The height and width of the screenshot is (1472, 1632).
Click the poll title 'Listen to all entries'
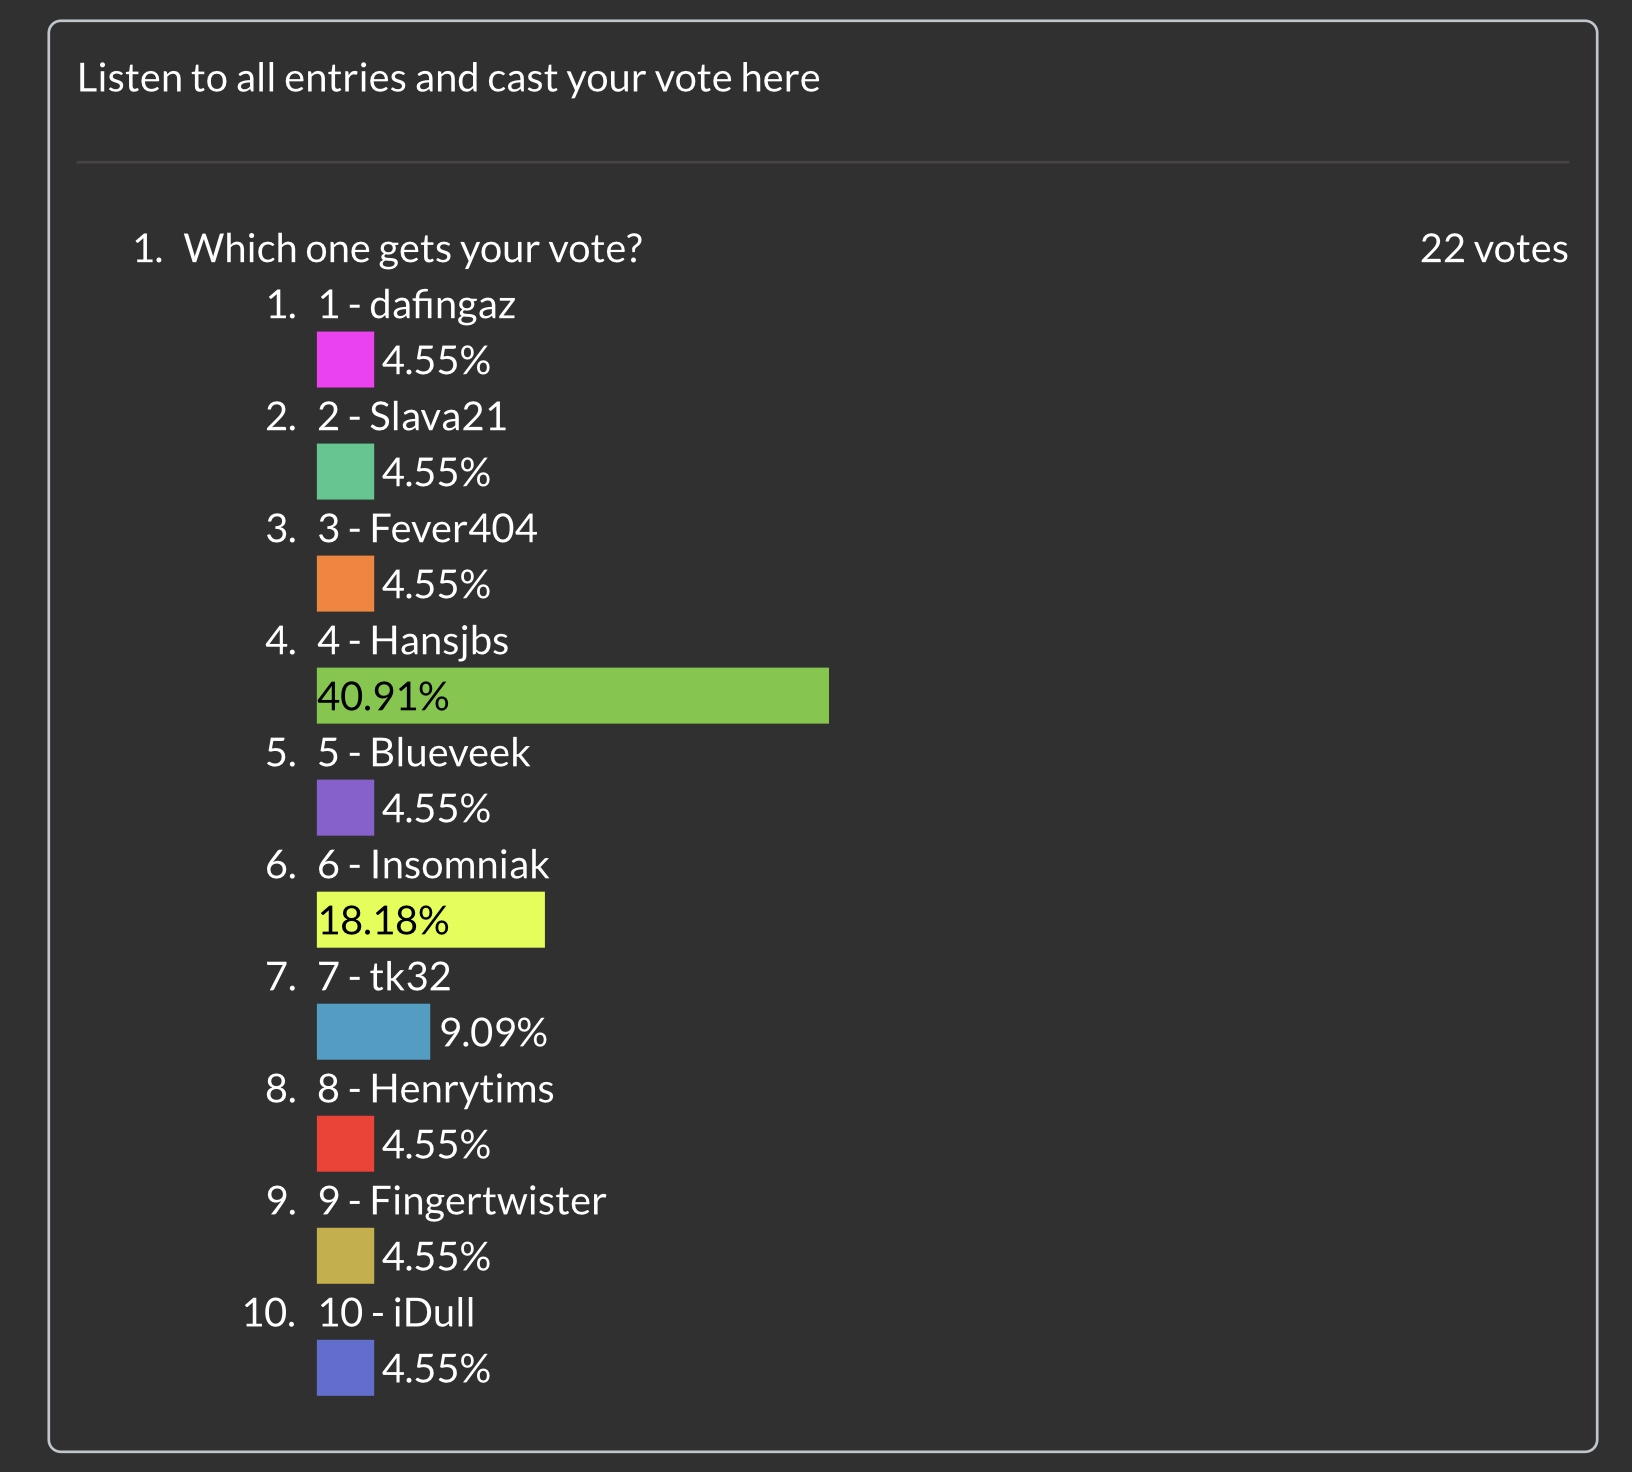(x=448, y=78)
